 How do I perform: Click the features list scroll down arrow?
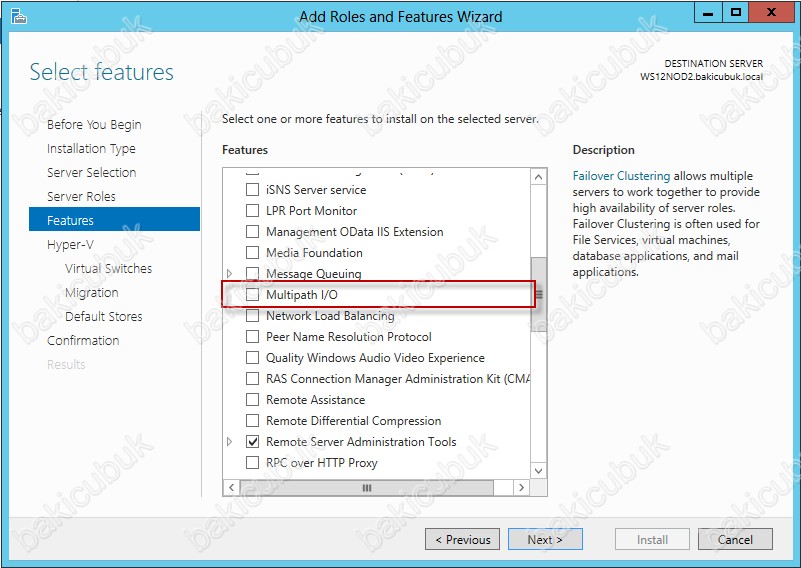click(538, 470)
